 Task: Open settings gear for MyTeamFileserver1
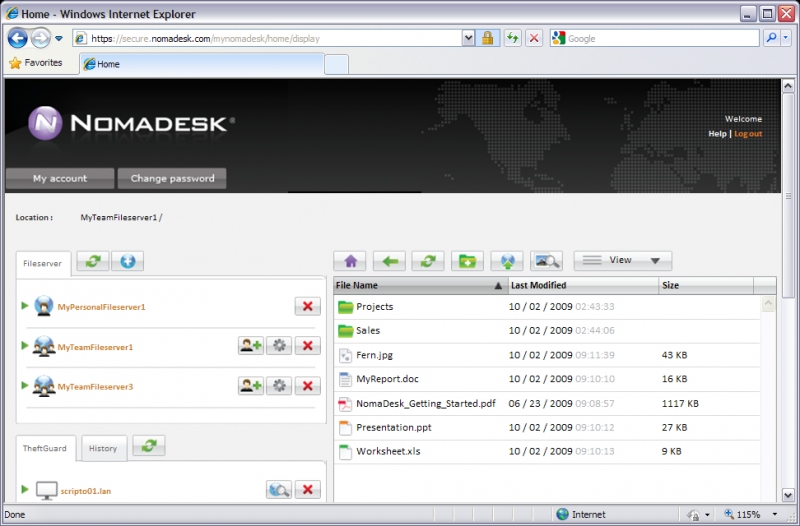point(279,345)
